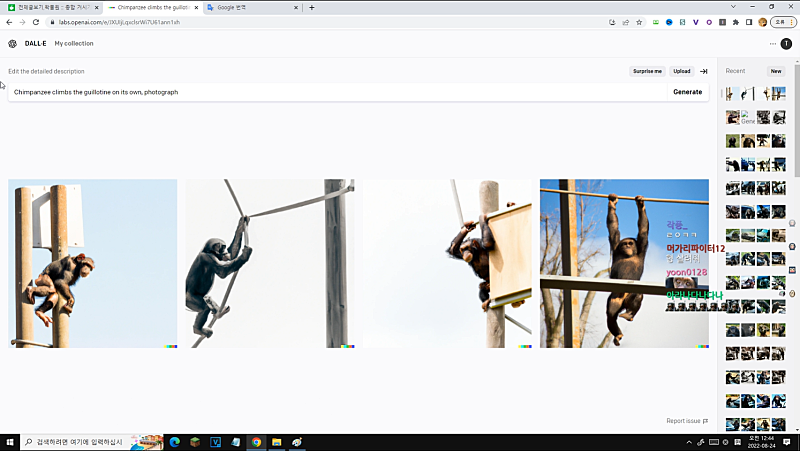
Task: Open the blue circular extension icon
Action: 669,22
